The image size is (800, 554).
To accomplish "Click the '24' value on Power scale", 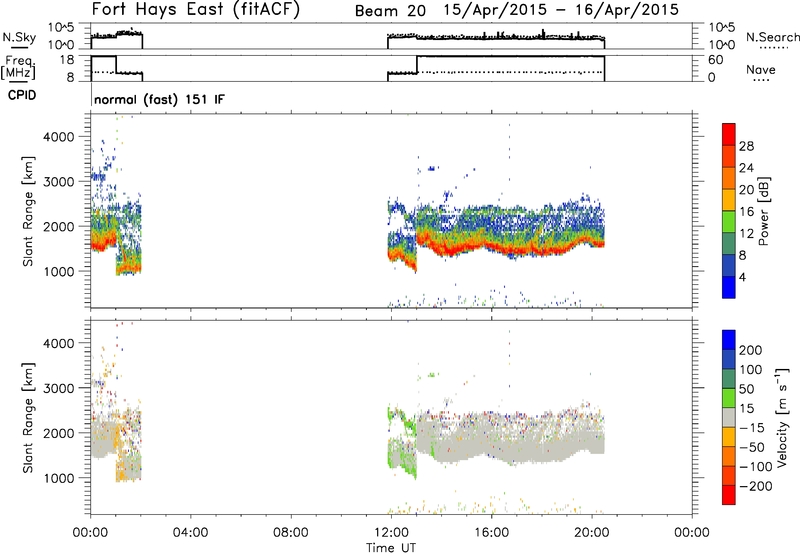I will click(746, 168).
